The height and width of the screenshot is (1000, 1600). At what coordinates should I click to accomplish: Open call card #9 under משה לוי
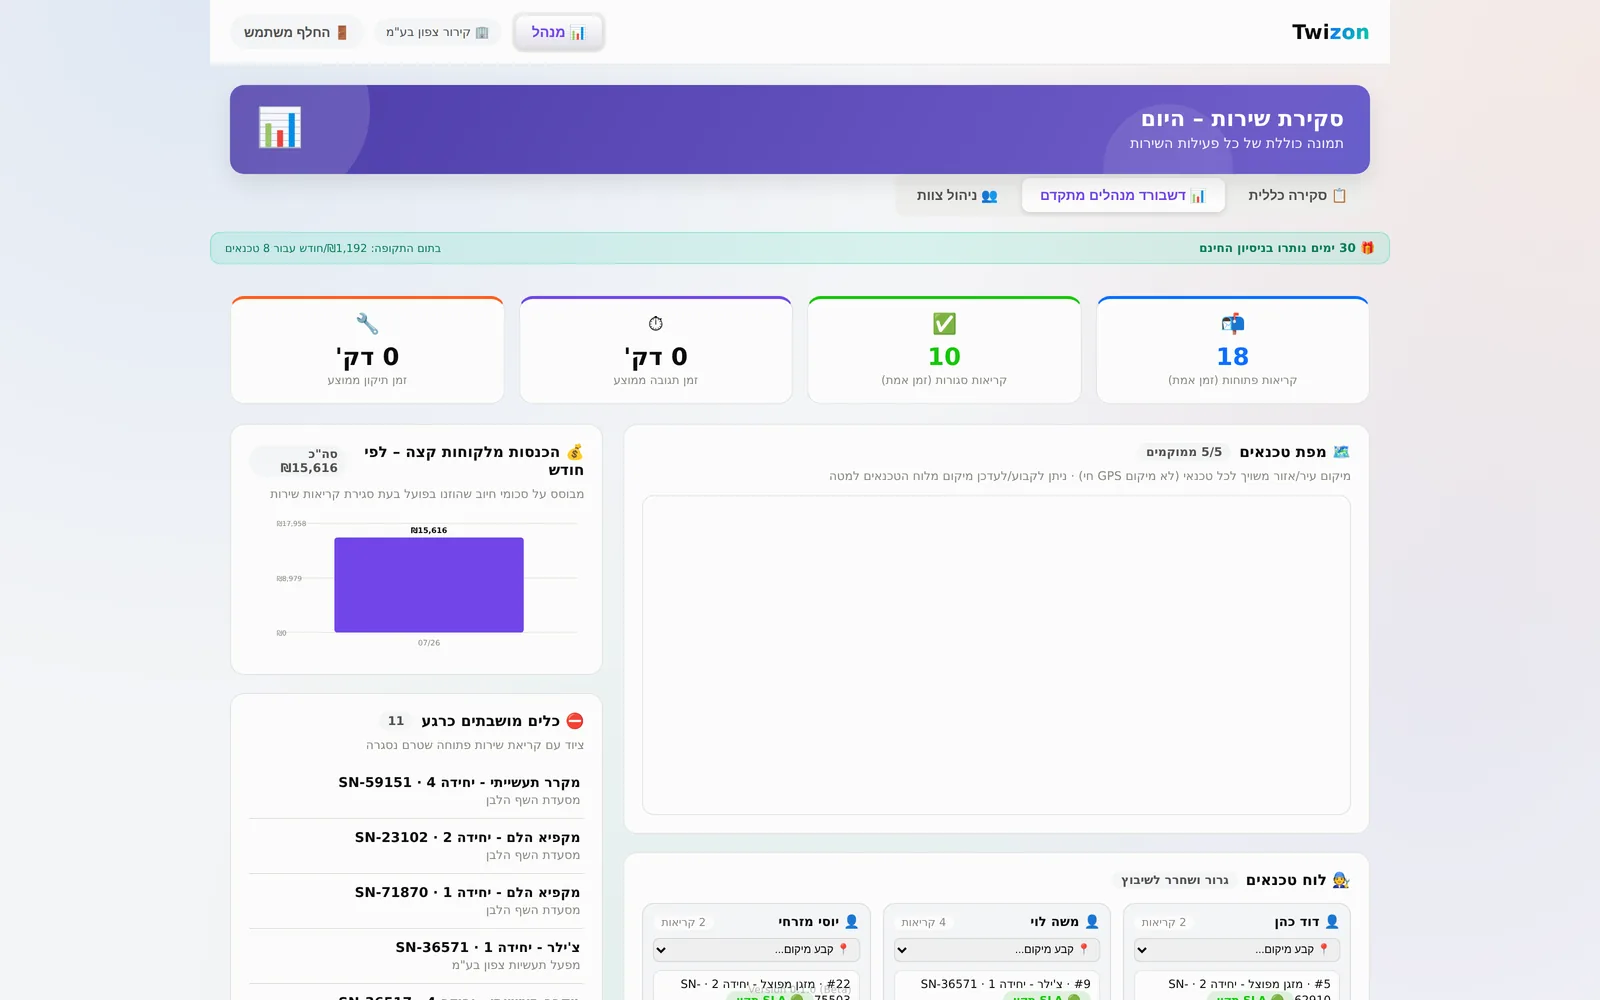point(997,986)
